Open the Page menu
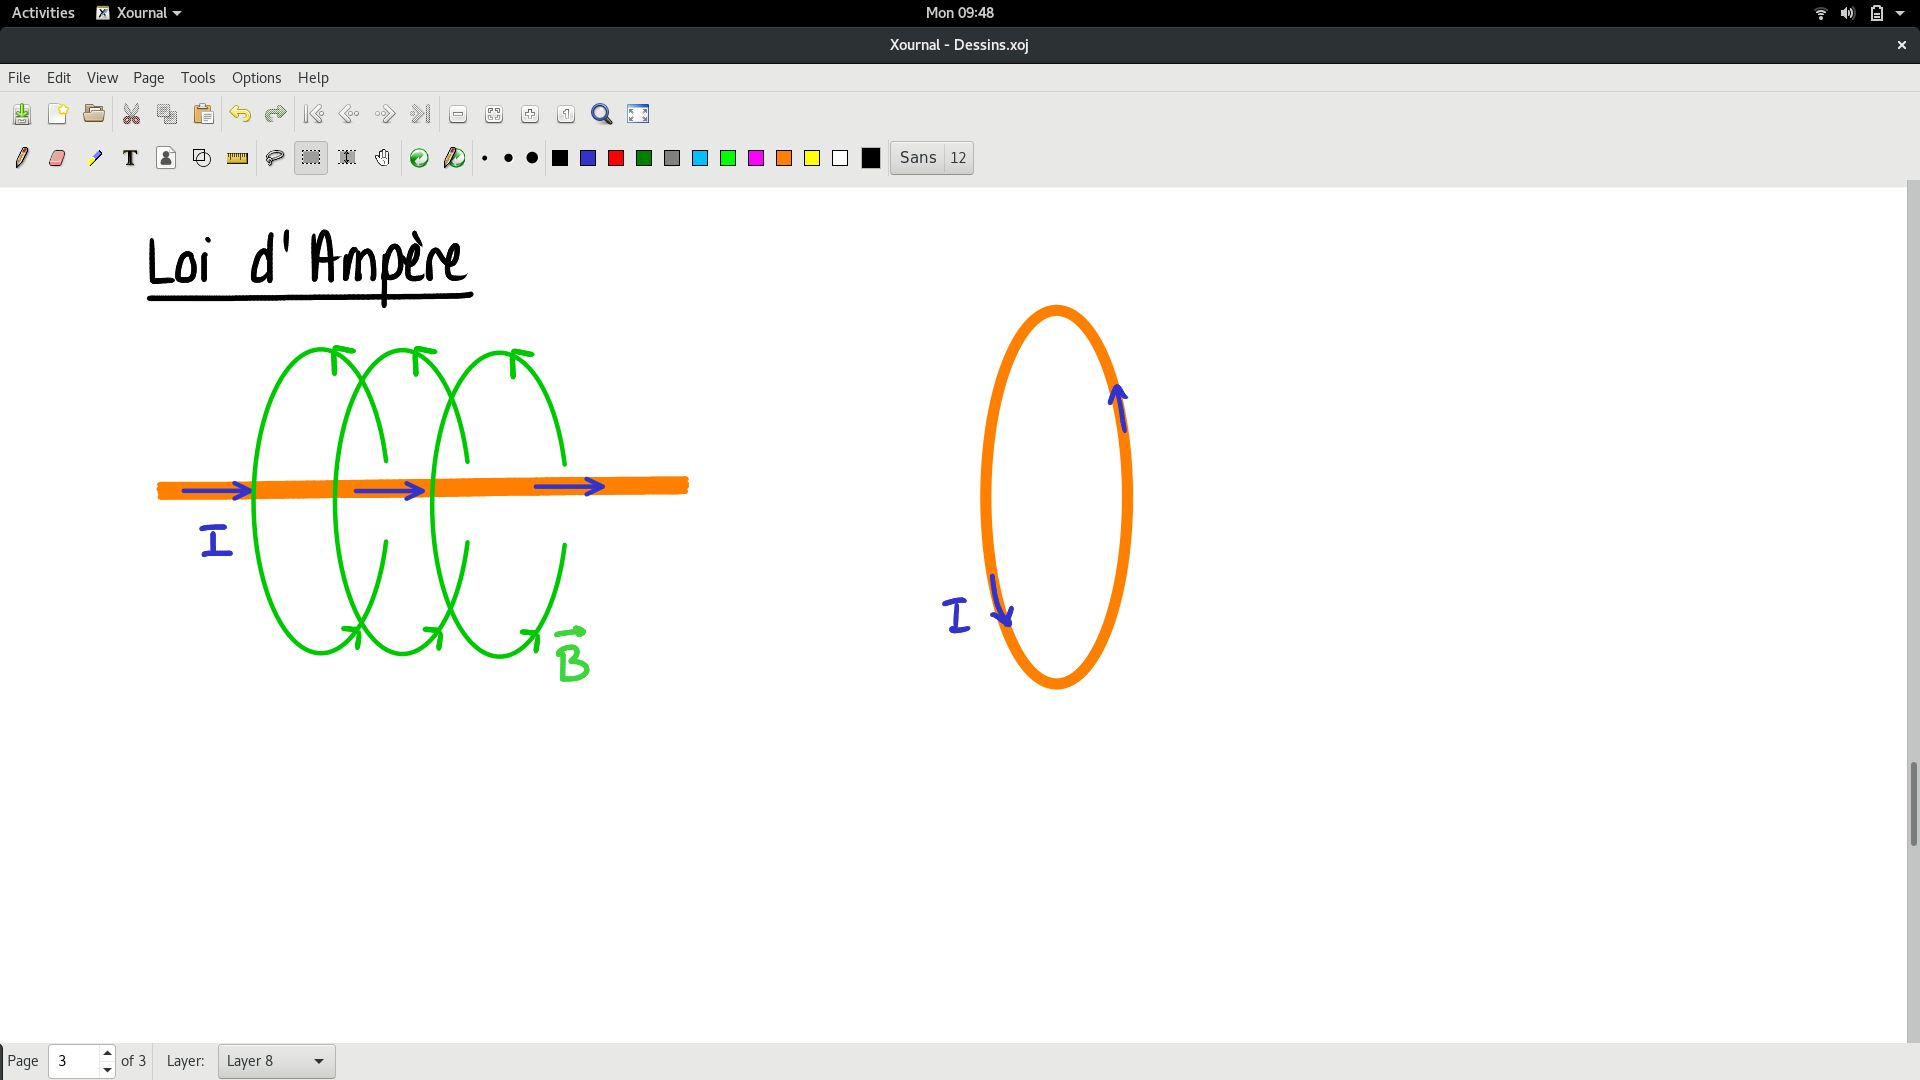 pyautogui.click(x=148, y=78)
